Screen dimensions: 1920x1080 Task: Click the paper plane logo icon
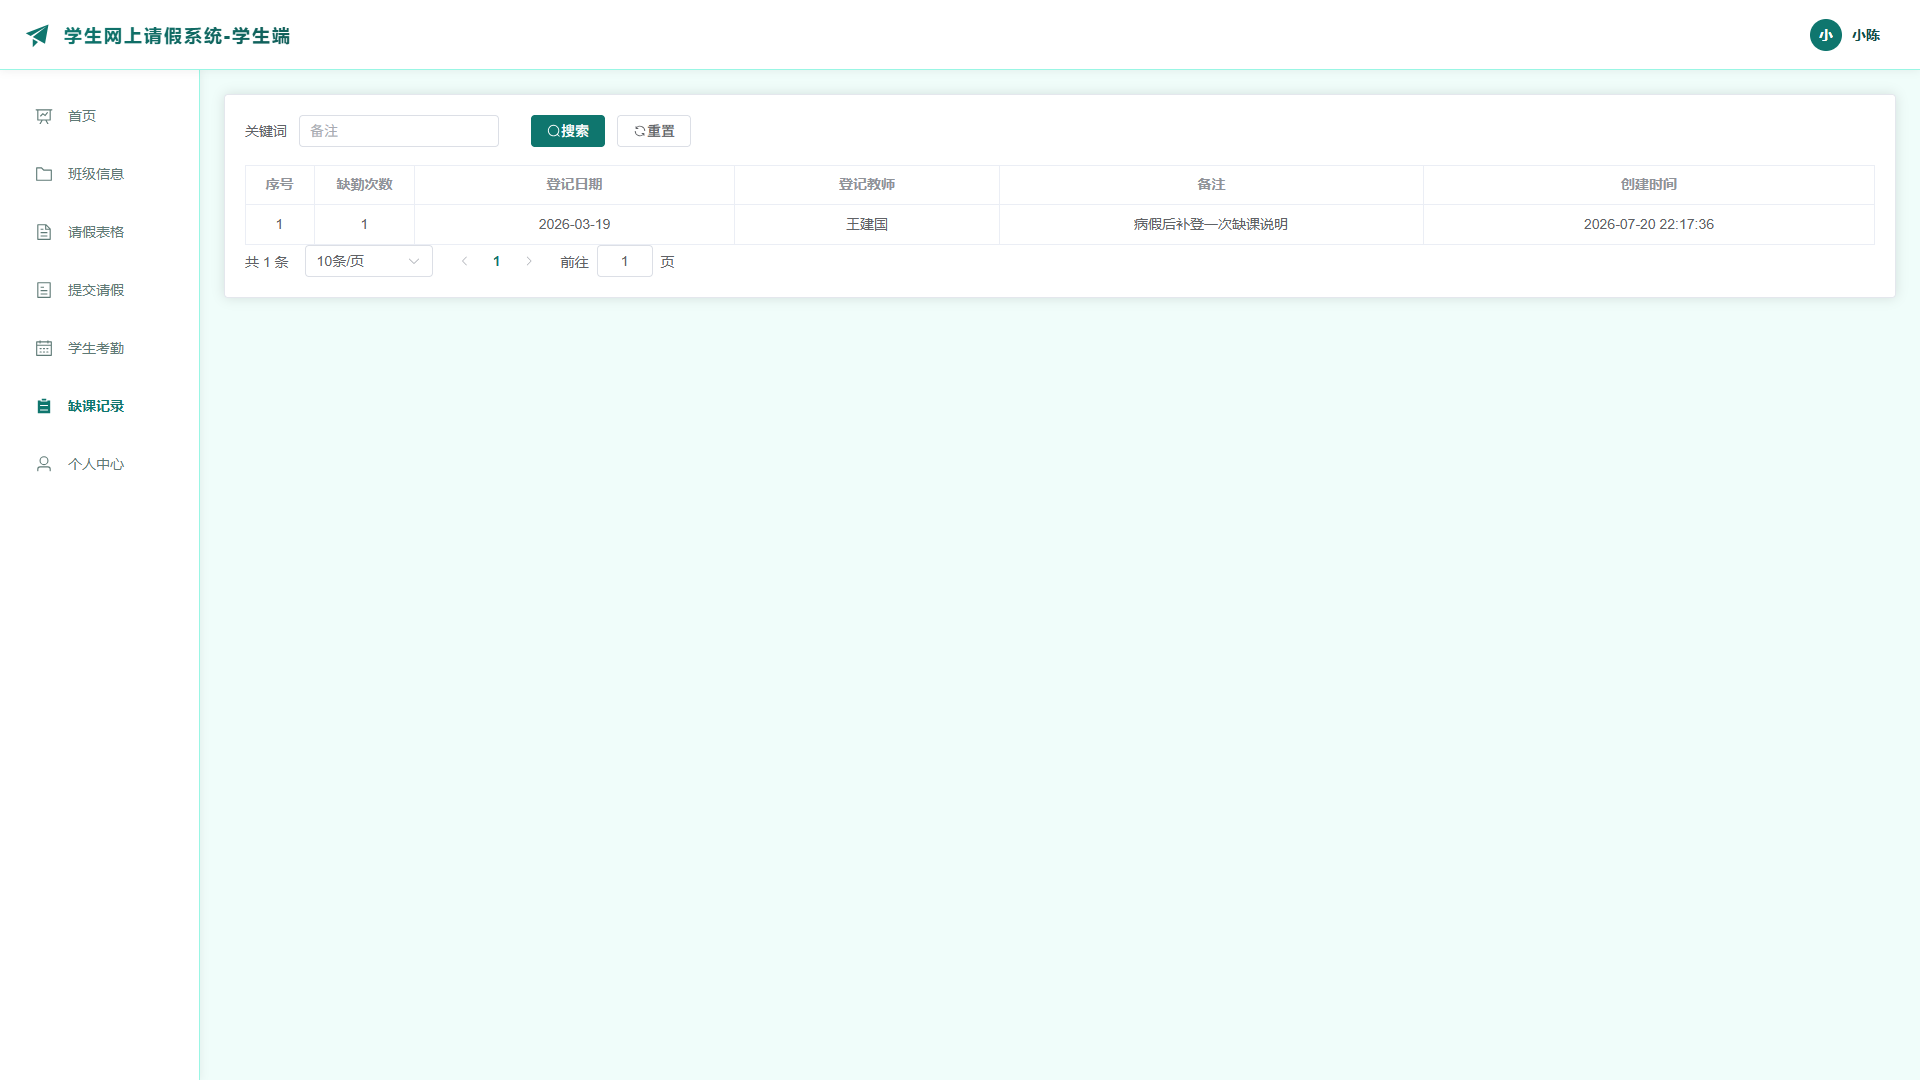38,35
